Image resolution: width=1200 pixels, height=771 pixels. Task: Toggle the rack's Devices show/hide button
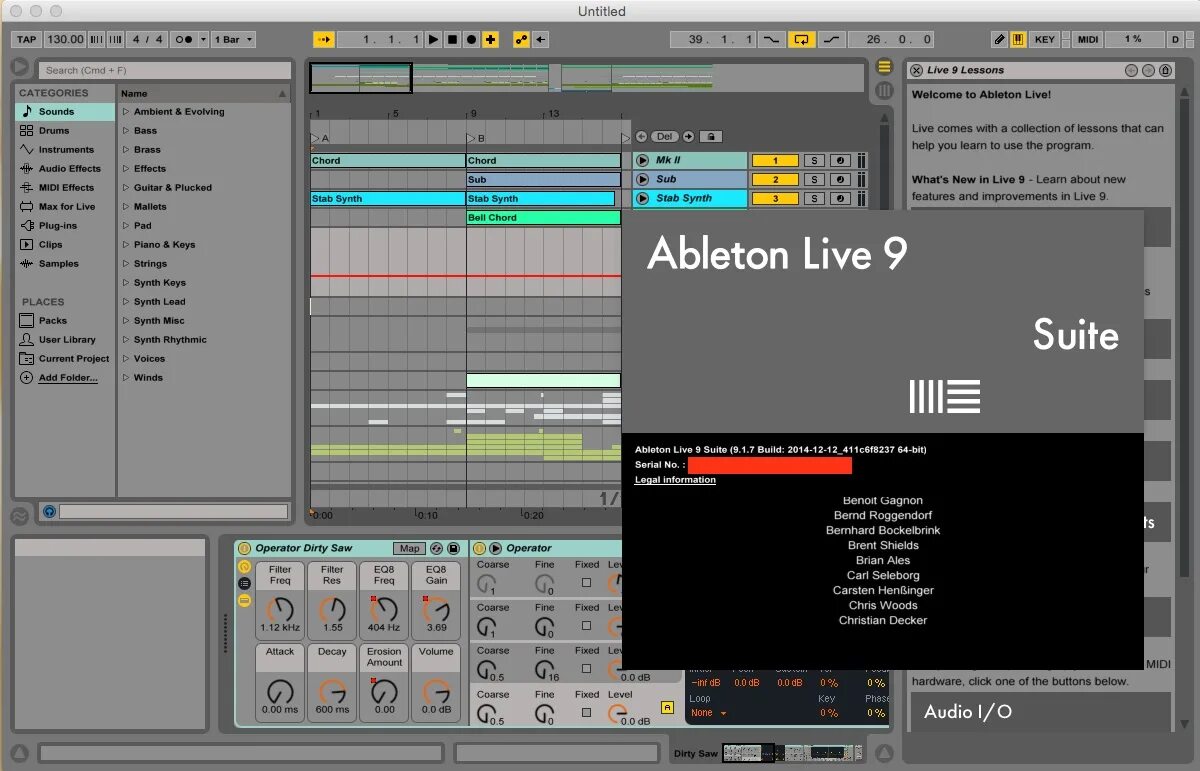(x=244, y=600)
